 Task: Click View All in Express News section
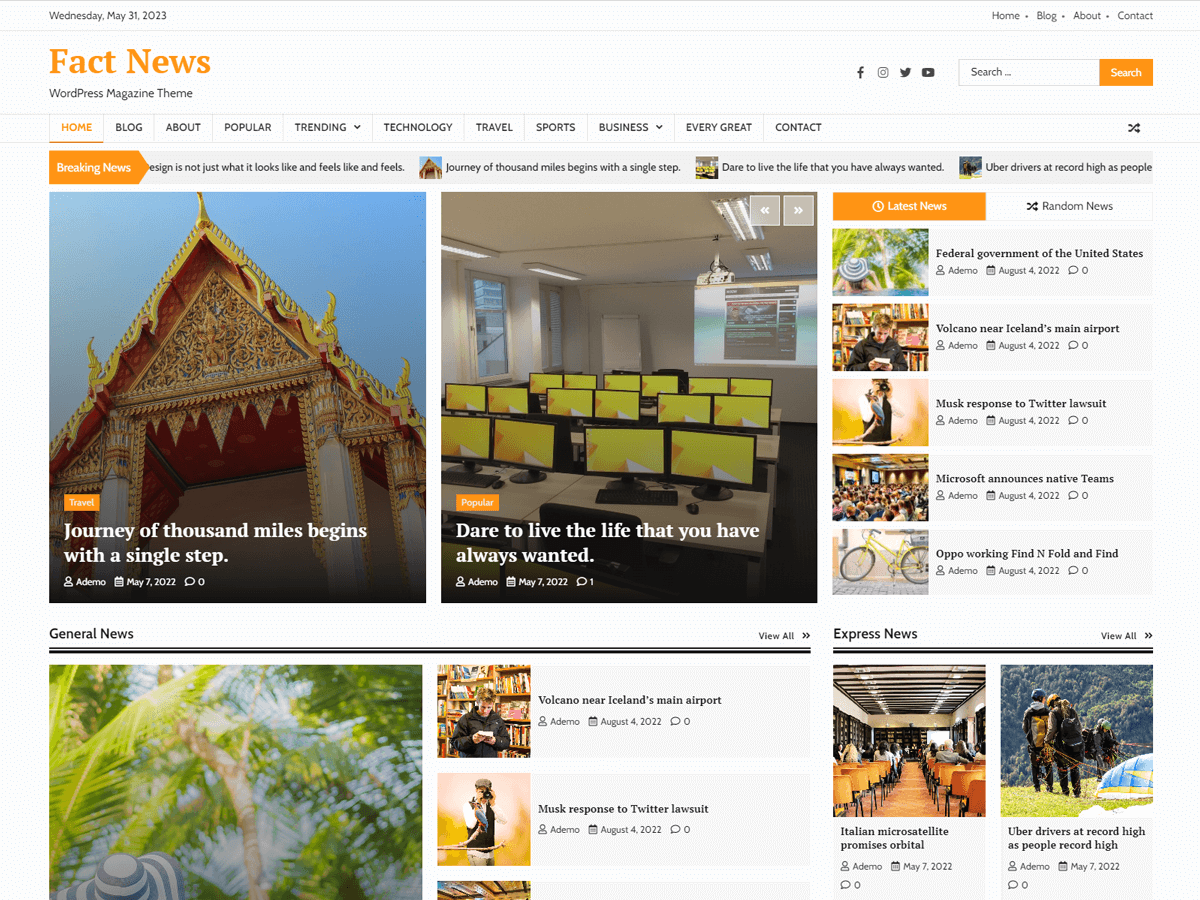tap(1126, 635)
